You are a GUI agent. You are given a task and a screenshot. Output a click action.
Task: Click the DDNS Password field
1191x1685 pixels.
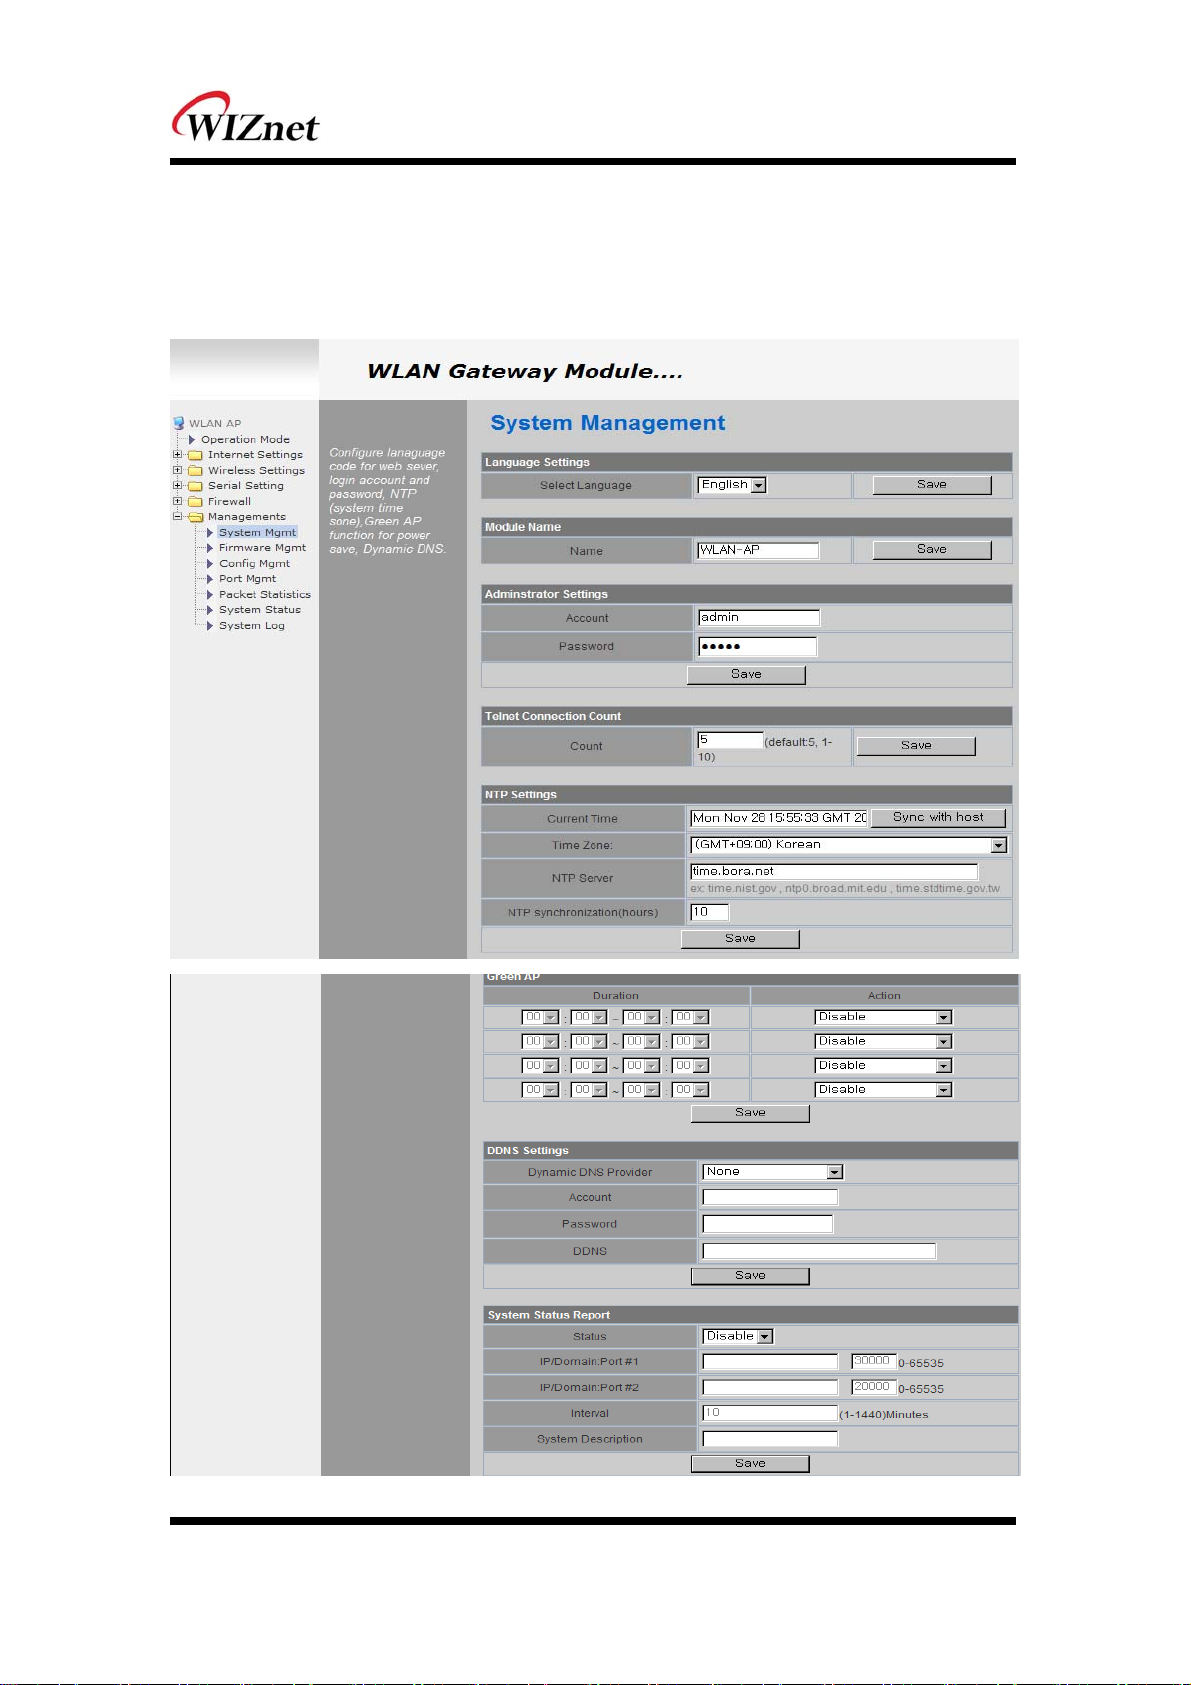tap(768, 1224)
